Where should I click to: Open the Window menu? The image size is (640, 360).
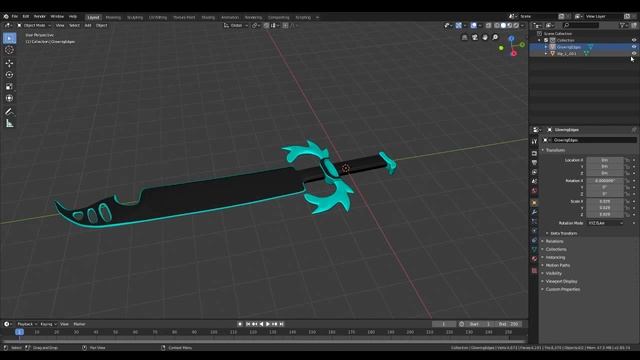tap(57, 16)
